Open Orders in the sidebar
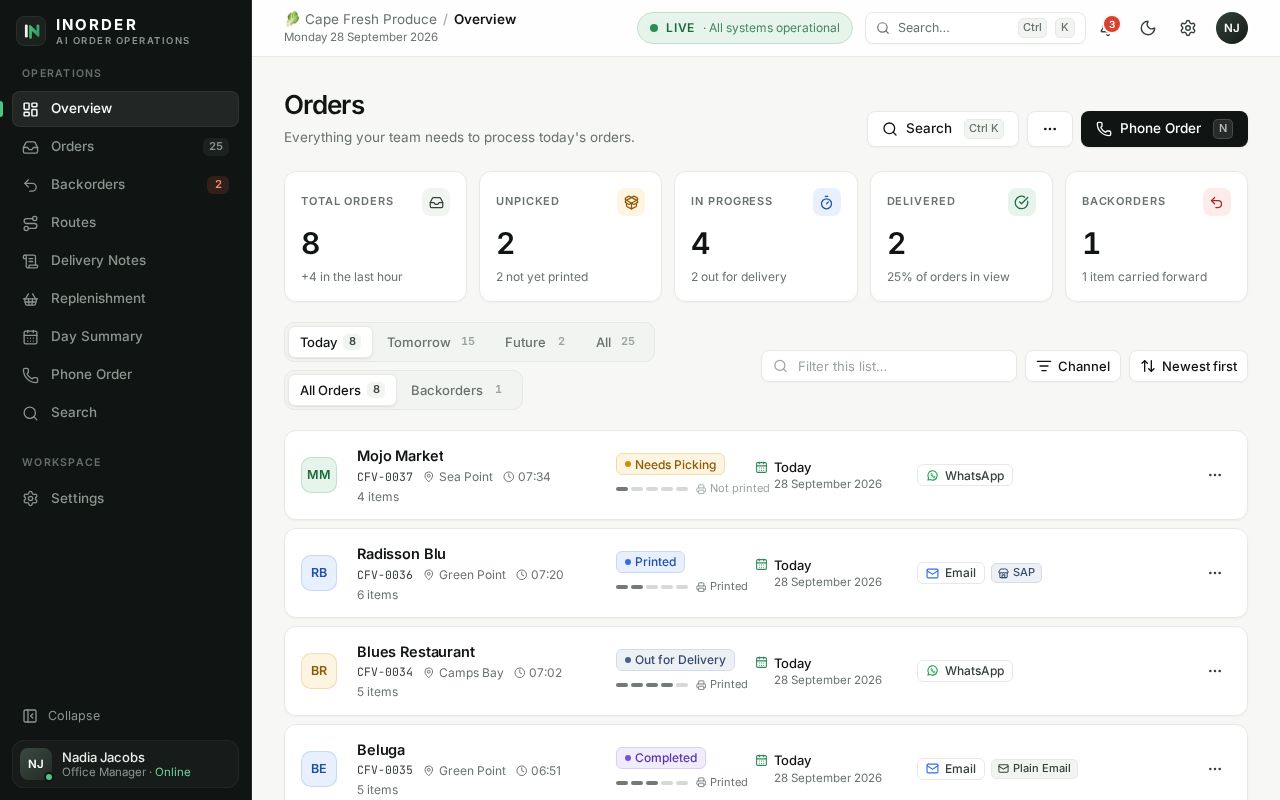The width and height of the screenshot is (1280, 800). (125, 147)
